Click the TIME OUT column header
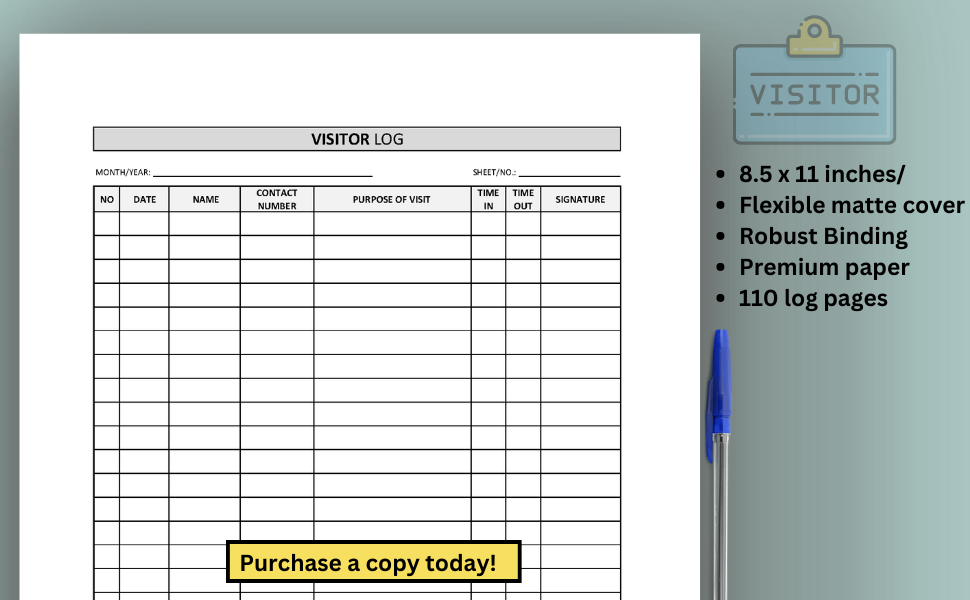This screenshot has height=600, width=970. [522, 199]
